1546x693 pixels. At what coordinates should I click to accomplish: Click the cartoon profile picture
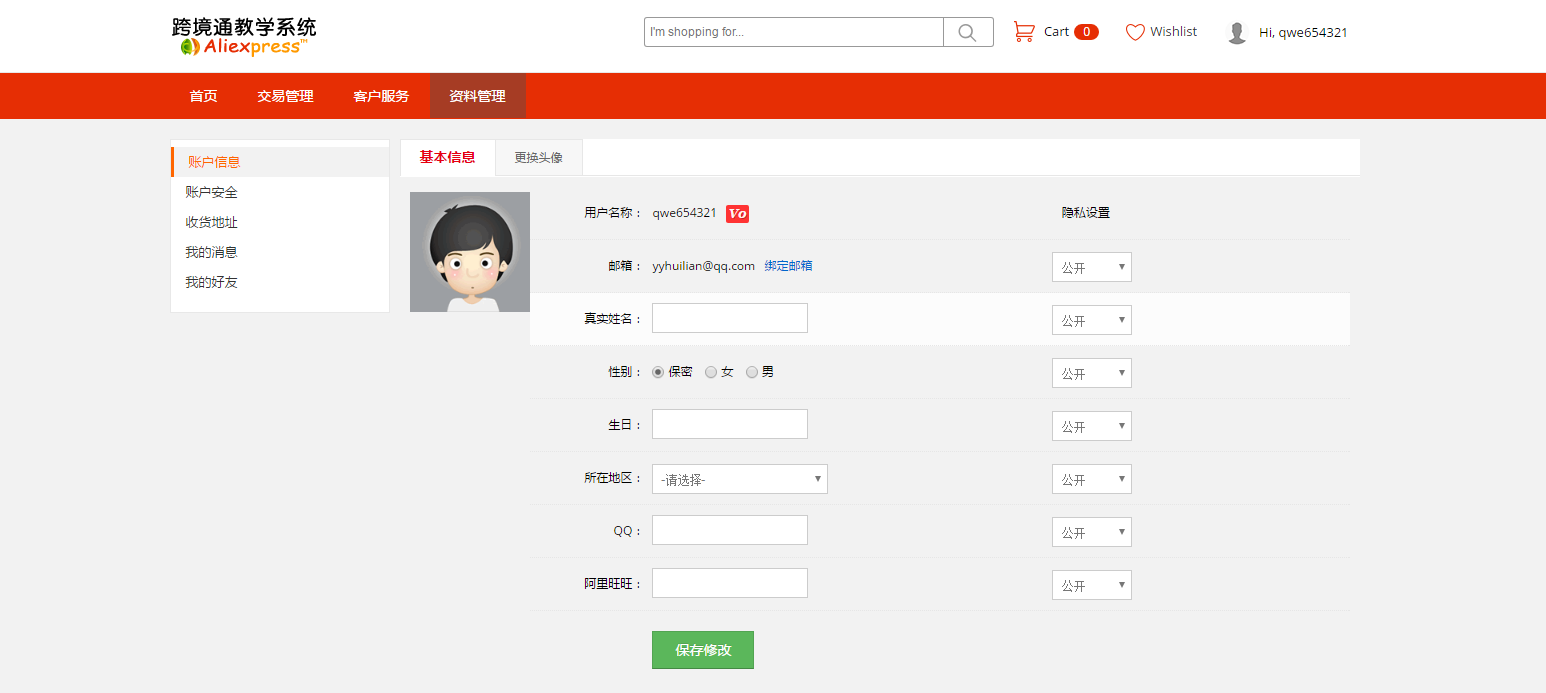coord(470,252)
